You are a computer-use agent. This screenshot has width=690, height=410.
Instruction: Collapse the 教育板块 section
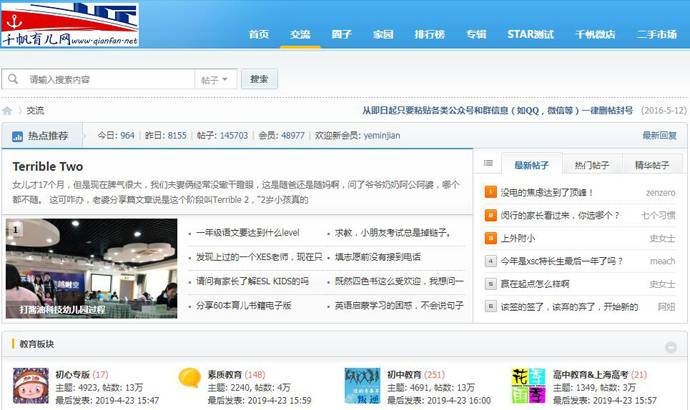pyautogui.click(x=671, y=346)
